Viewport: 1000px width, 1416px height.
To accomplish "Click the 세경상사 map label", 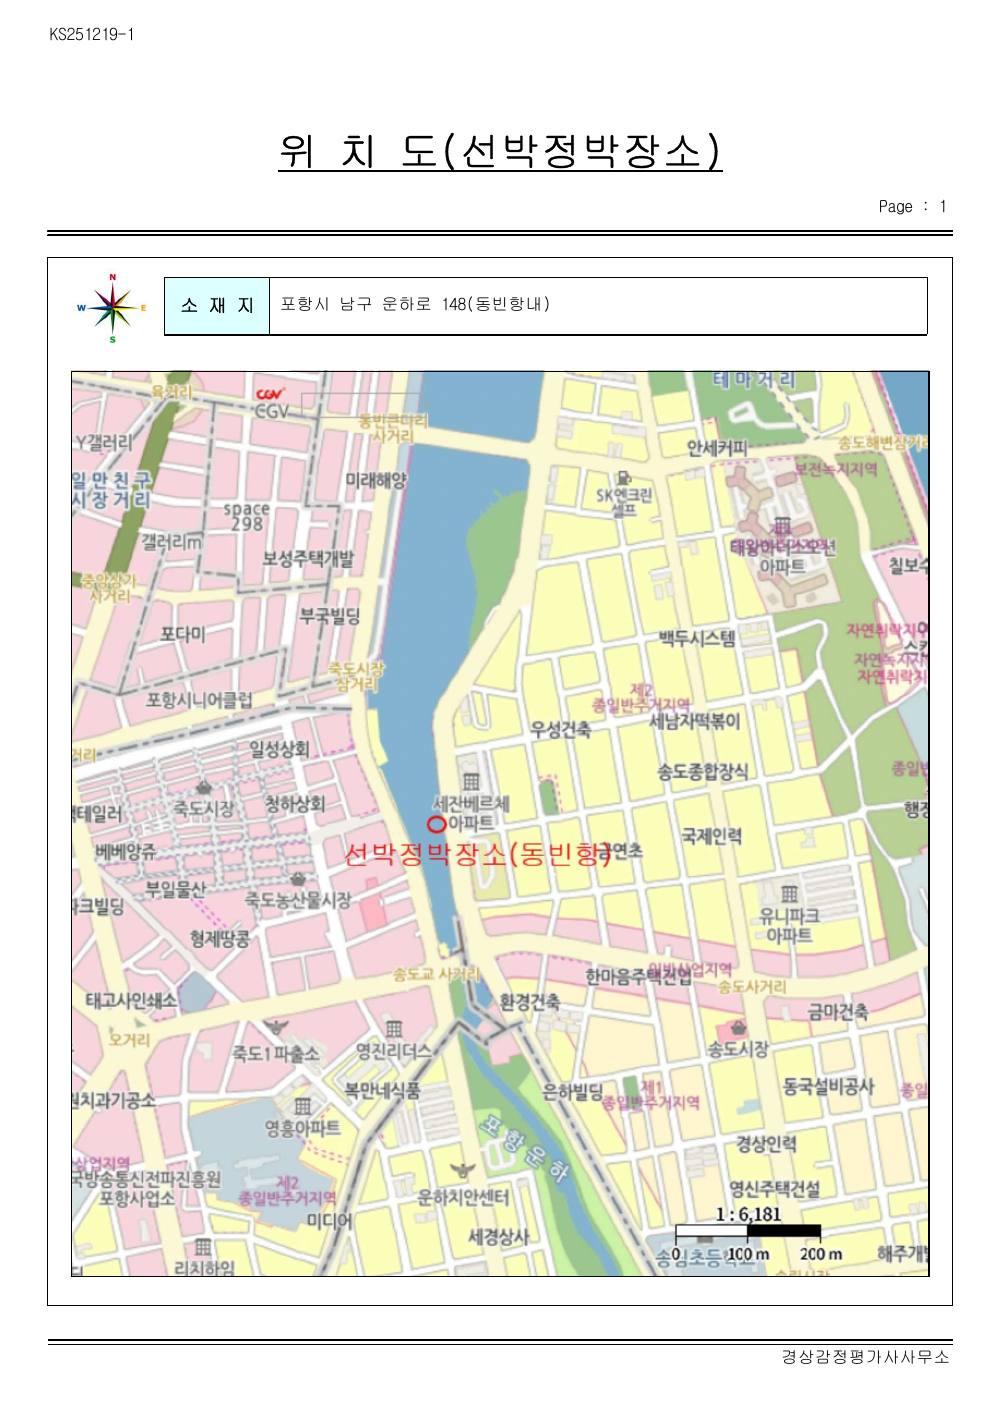I will coord(499,1237).
